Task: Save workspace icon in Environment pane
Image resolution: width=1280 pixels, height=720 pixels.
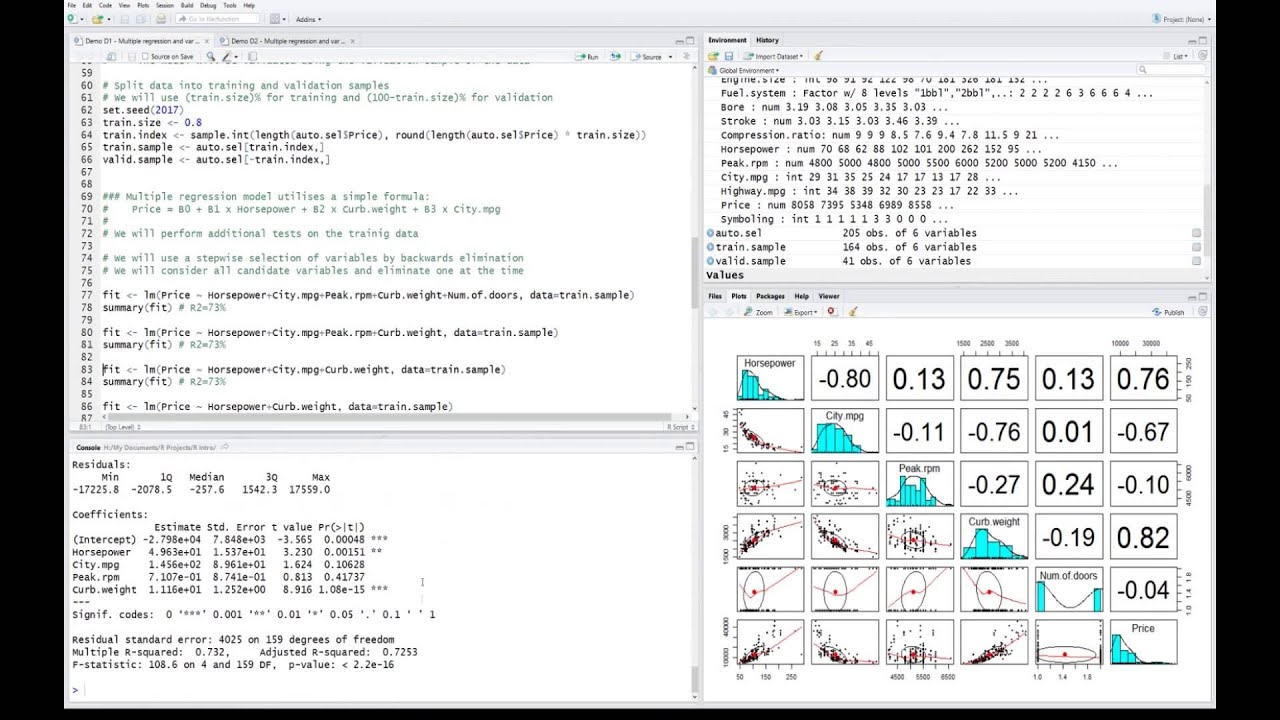Action: 729,56
